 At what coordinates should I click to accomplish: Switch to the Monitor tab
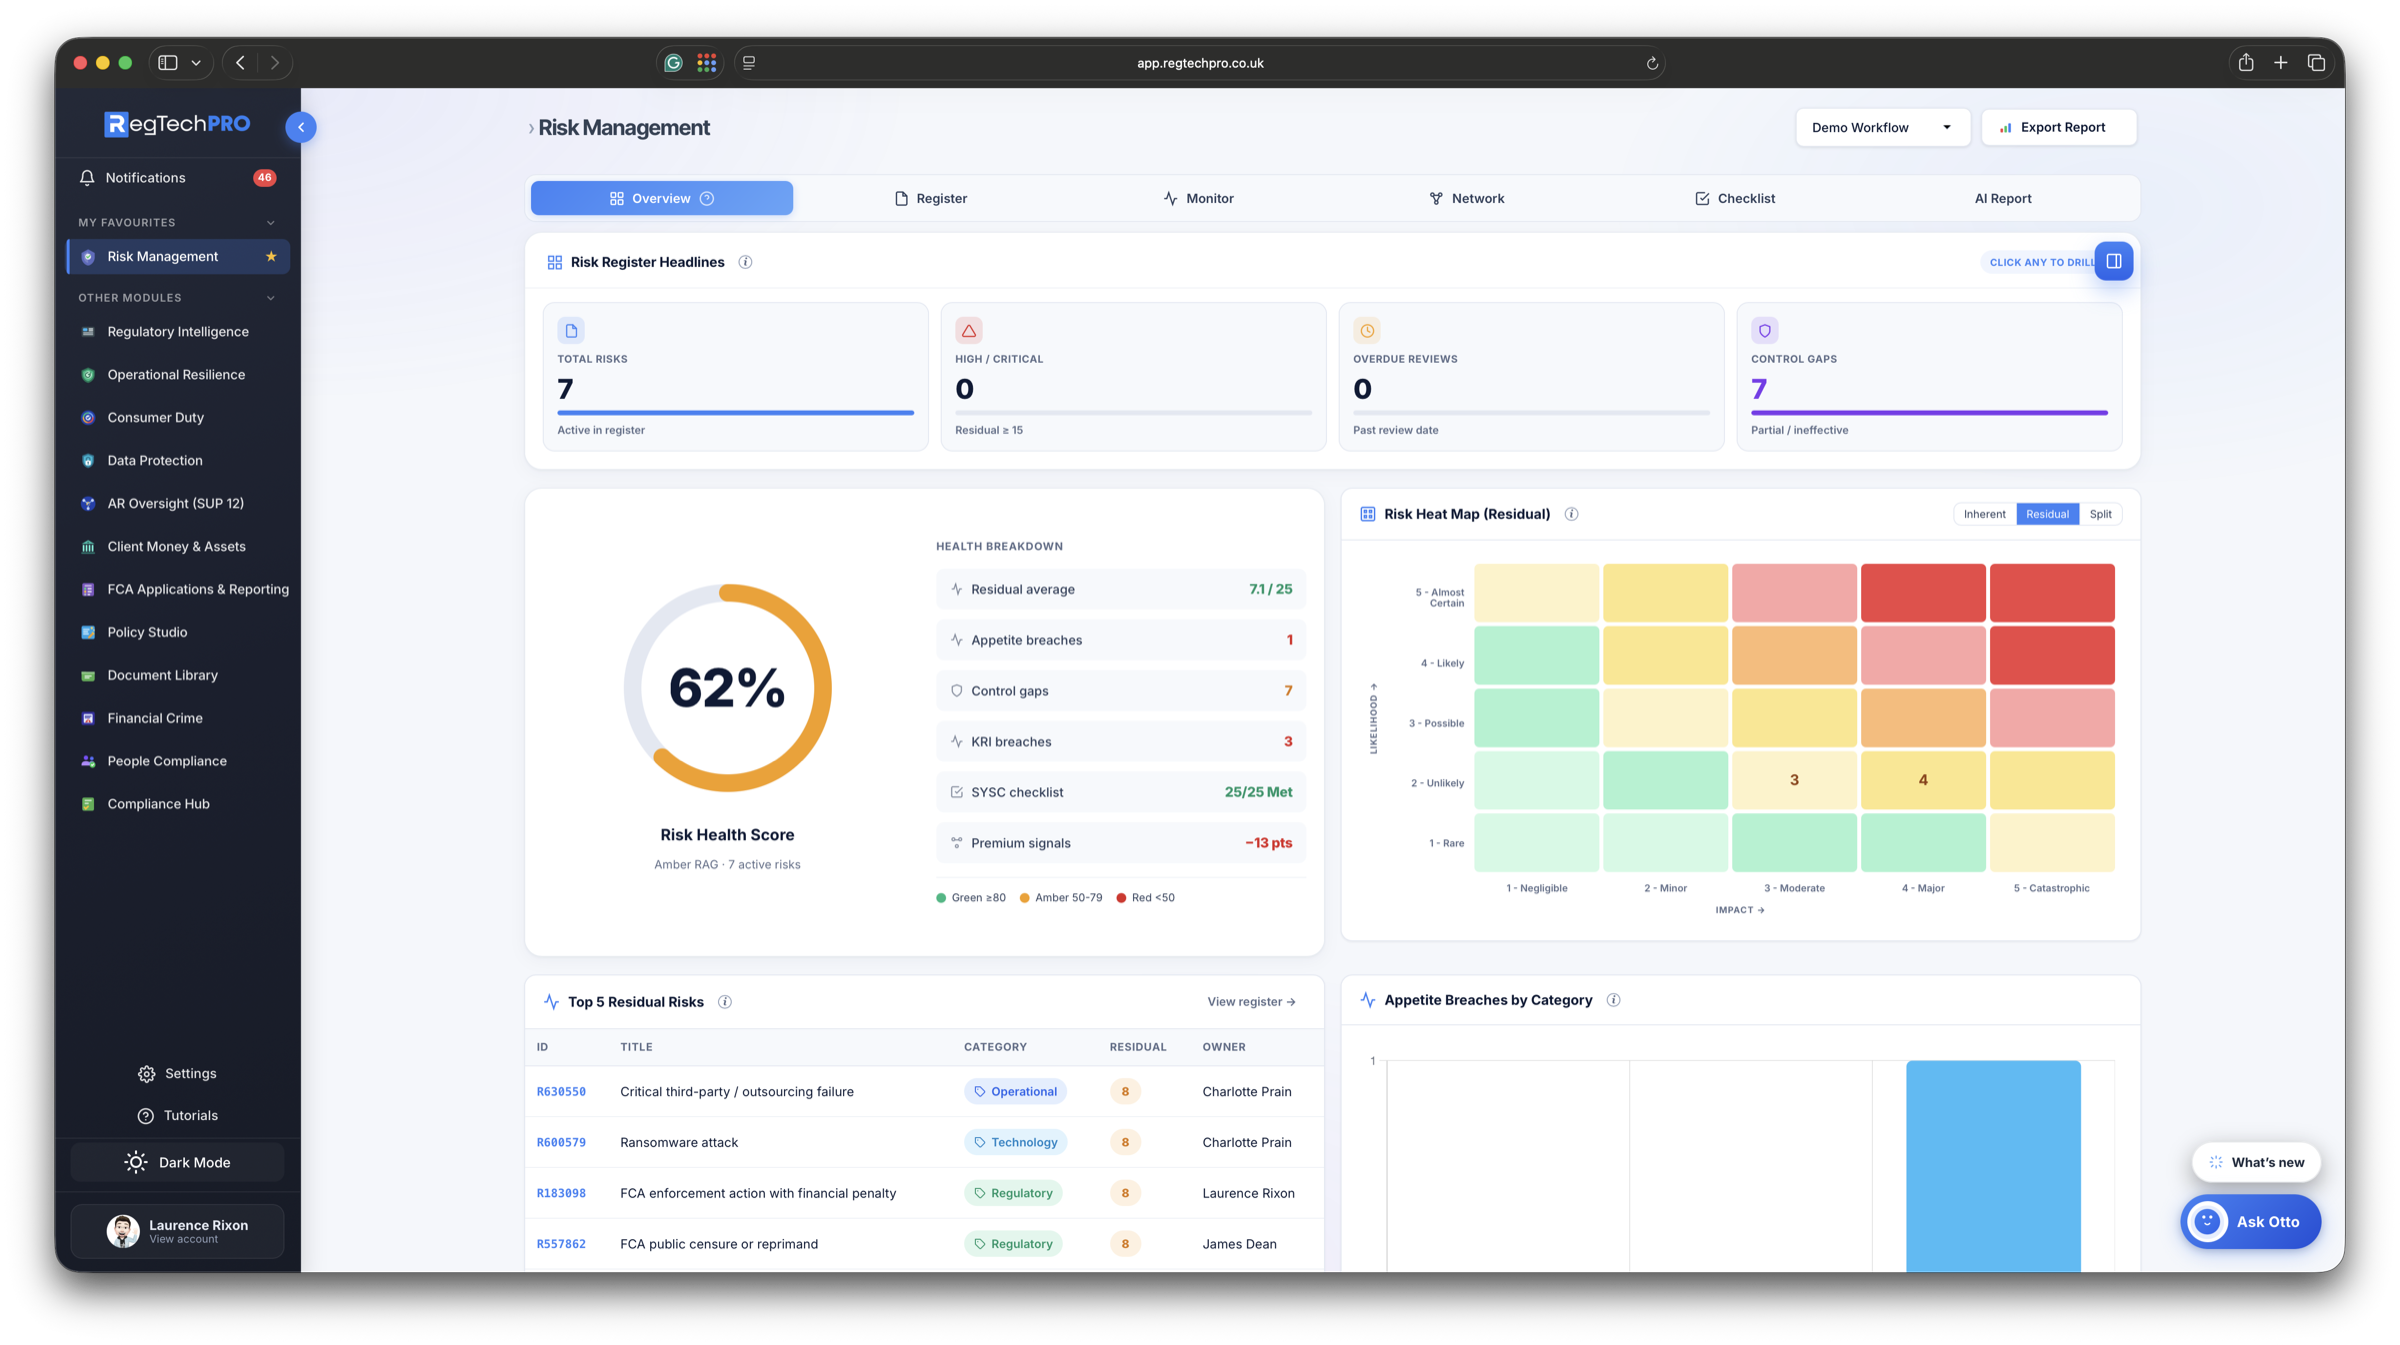1198,198
